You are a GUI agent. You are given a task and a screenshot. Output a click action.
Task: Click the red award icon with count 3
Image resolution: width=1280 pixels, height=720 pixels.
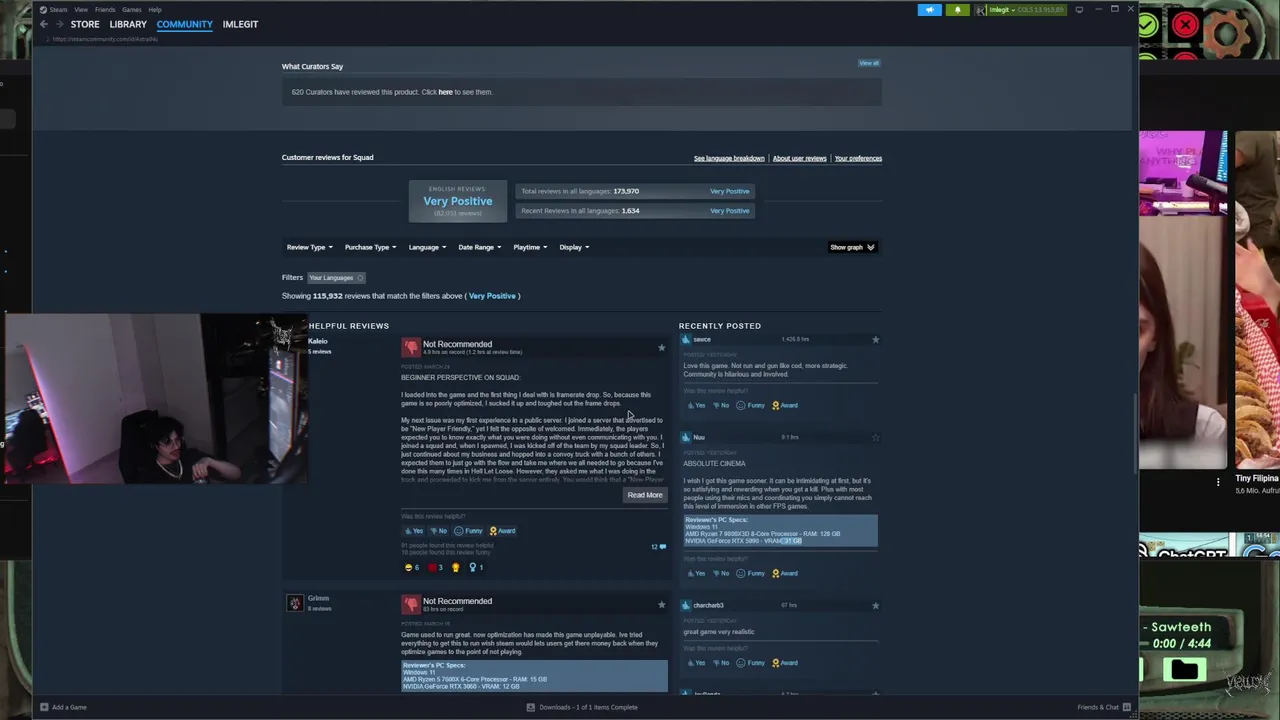point(435,567)
